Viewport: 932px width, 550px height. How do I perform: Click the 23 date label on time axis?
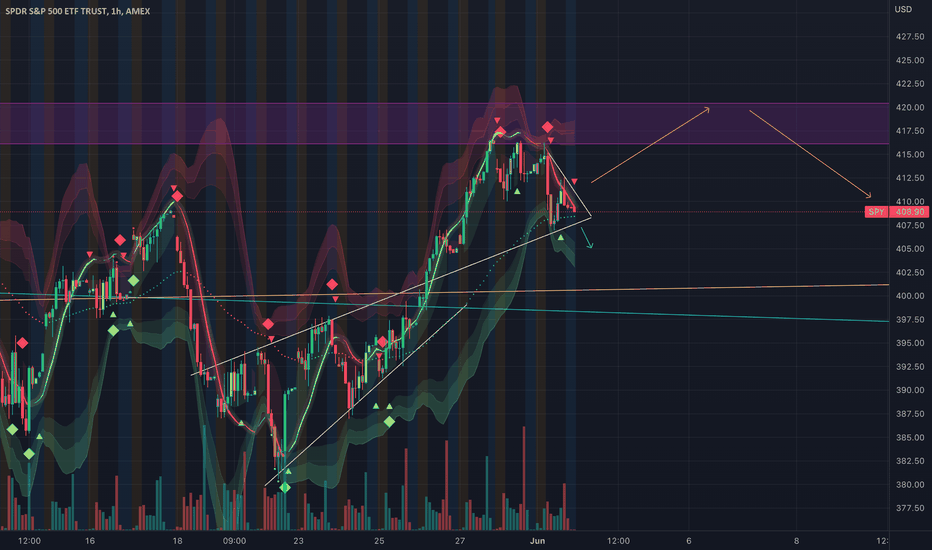[x=298, y=540]
